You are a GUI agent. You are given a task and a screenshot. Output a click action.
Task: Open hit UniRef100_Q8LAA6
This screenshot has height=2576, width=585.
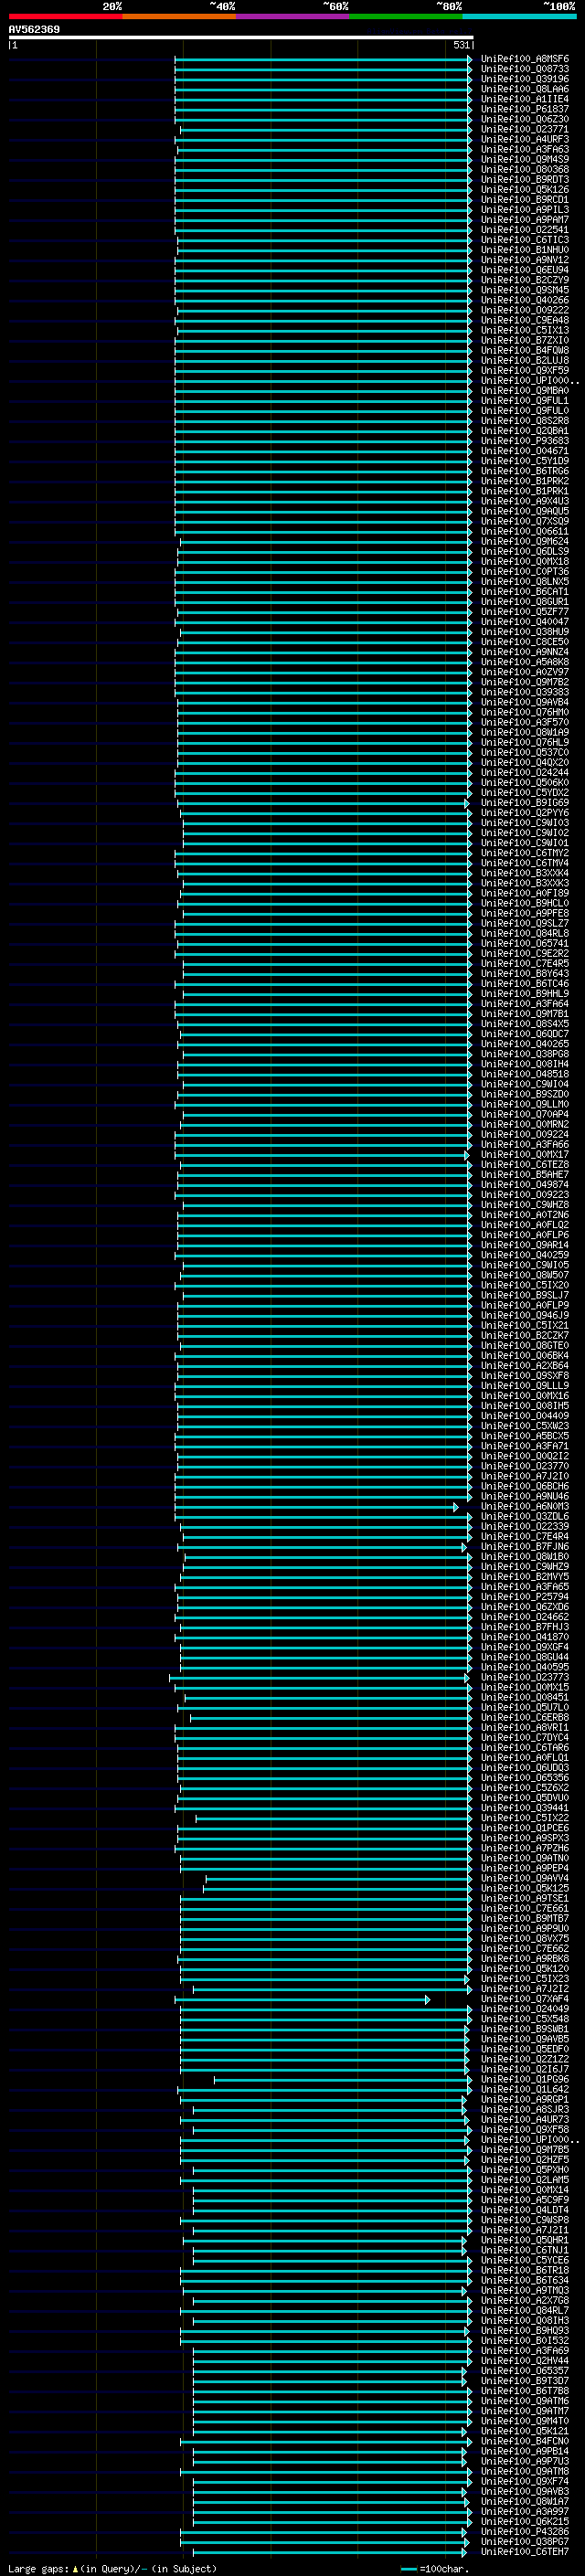pos(525,89)
